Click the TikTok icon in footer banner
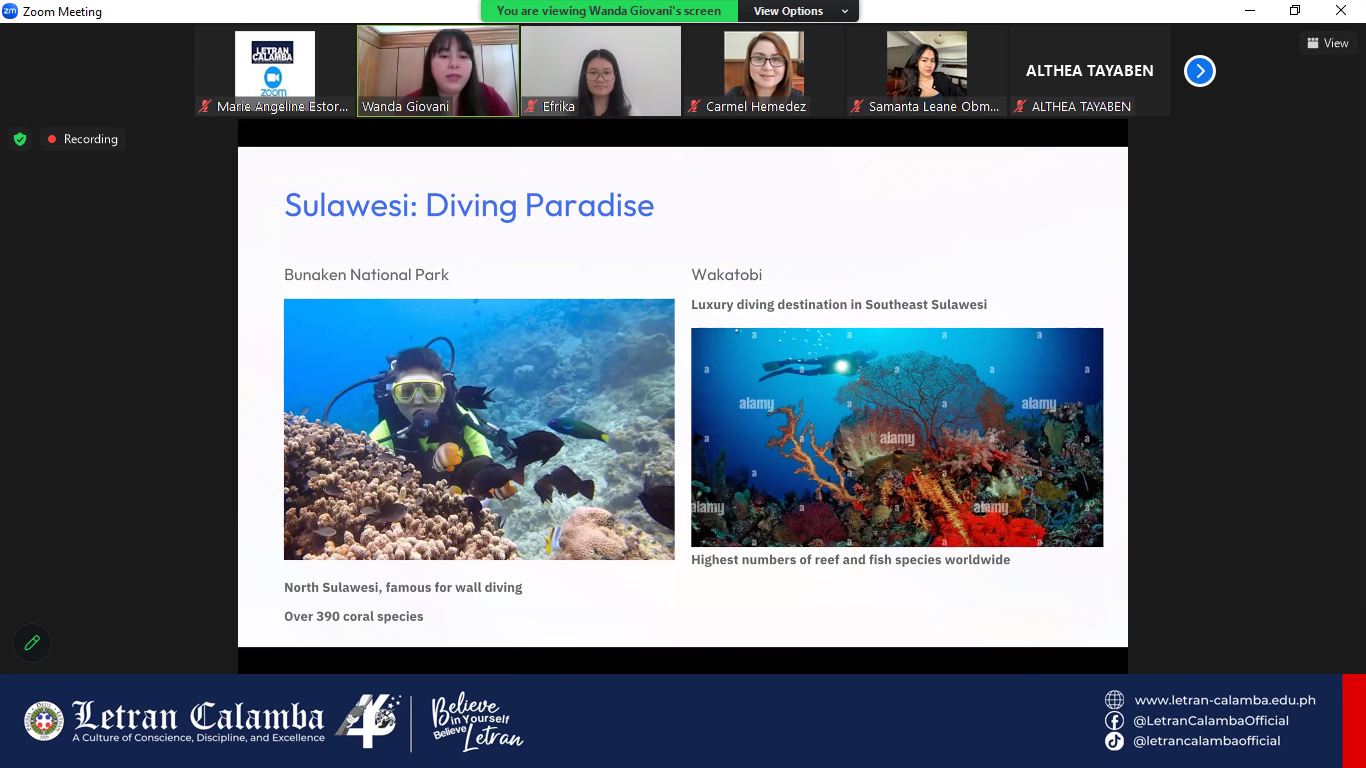This screenshot has width=1366, height=768. [x=1114, y=741]
